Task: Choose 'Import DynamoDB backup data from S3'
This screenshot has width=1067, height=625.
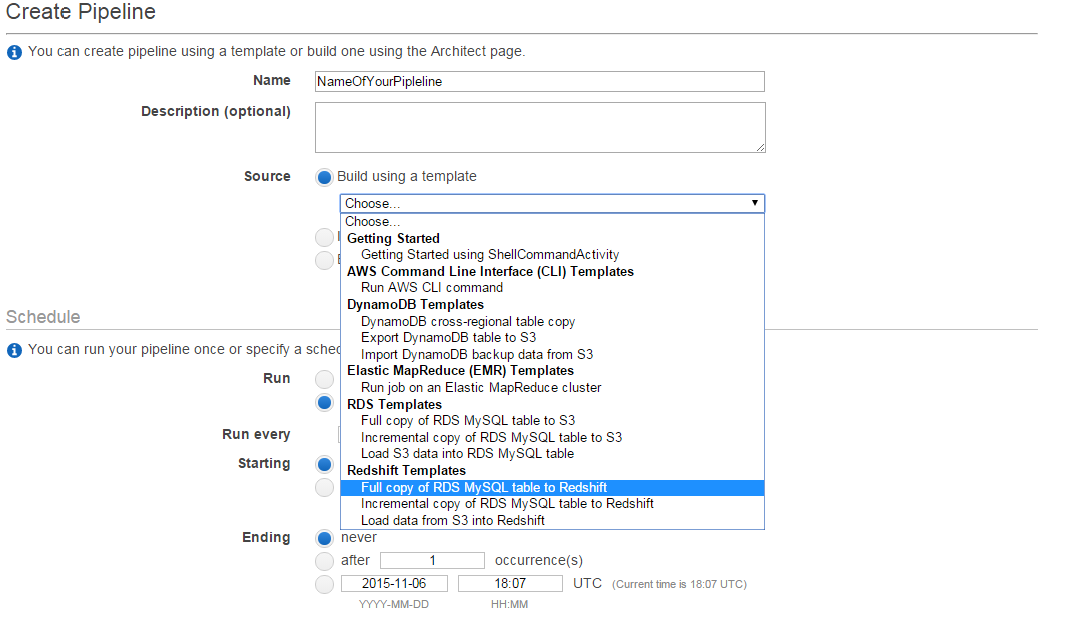Action: pyautogui.click(x=477, y=354)
